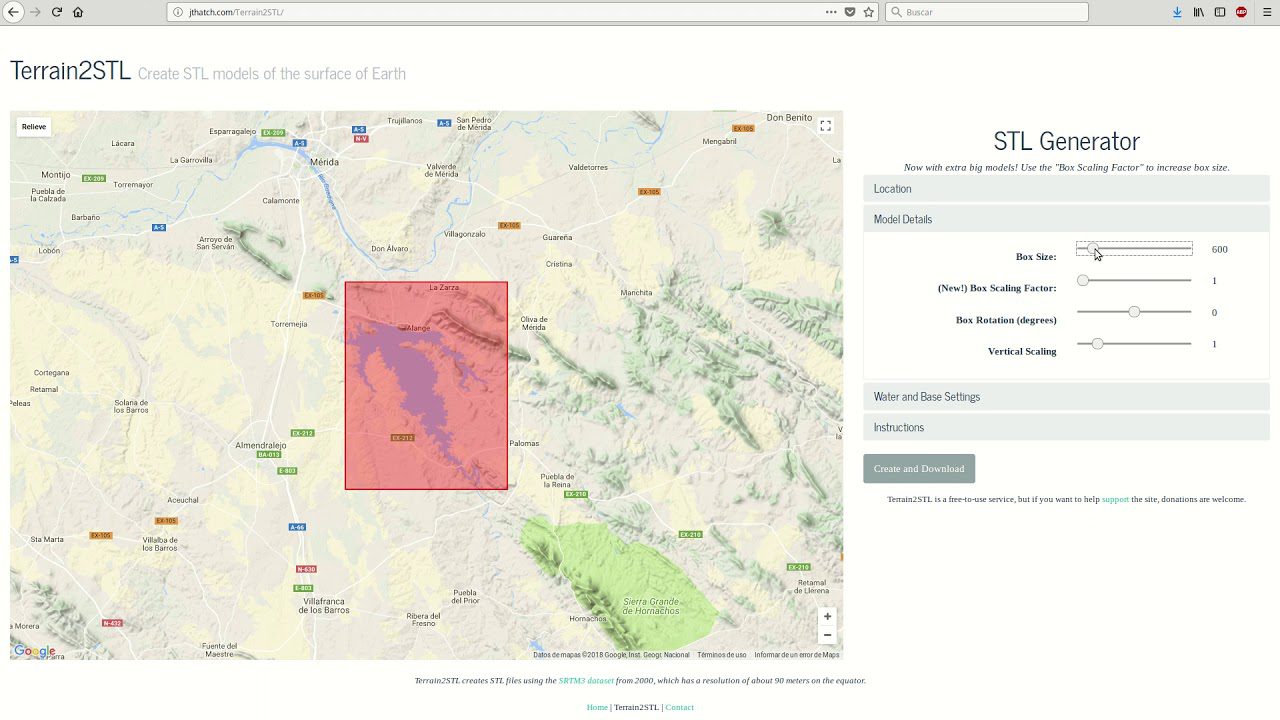Click the N-630 road shield on the map
This screenshot has height=720, width=1280.
[306, 569]
